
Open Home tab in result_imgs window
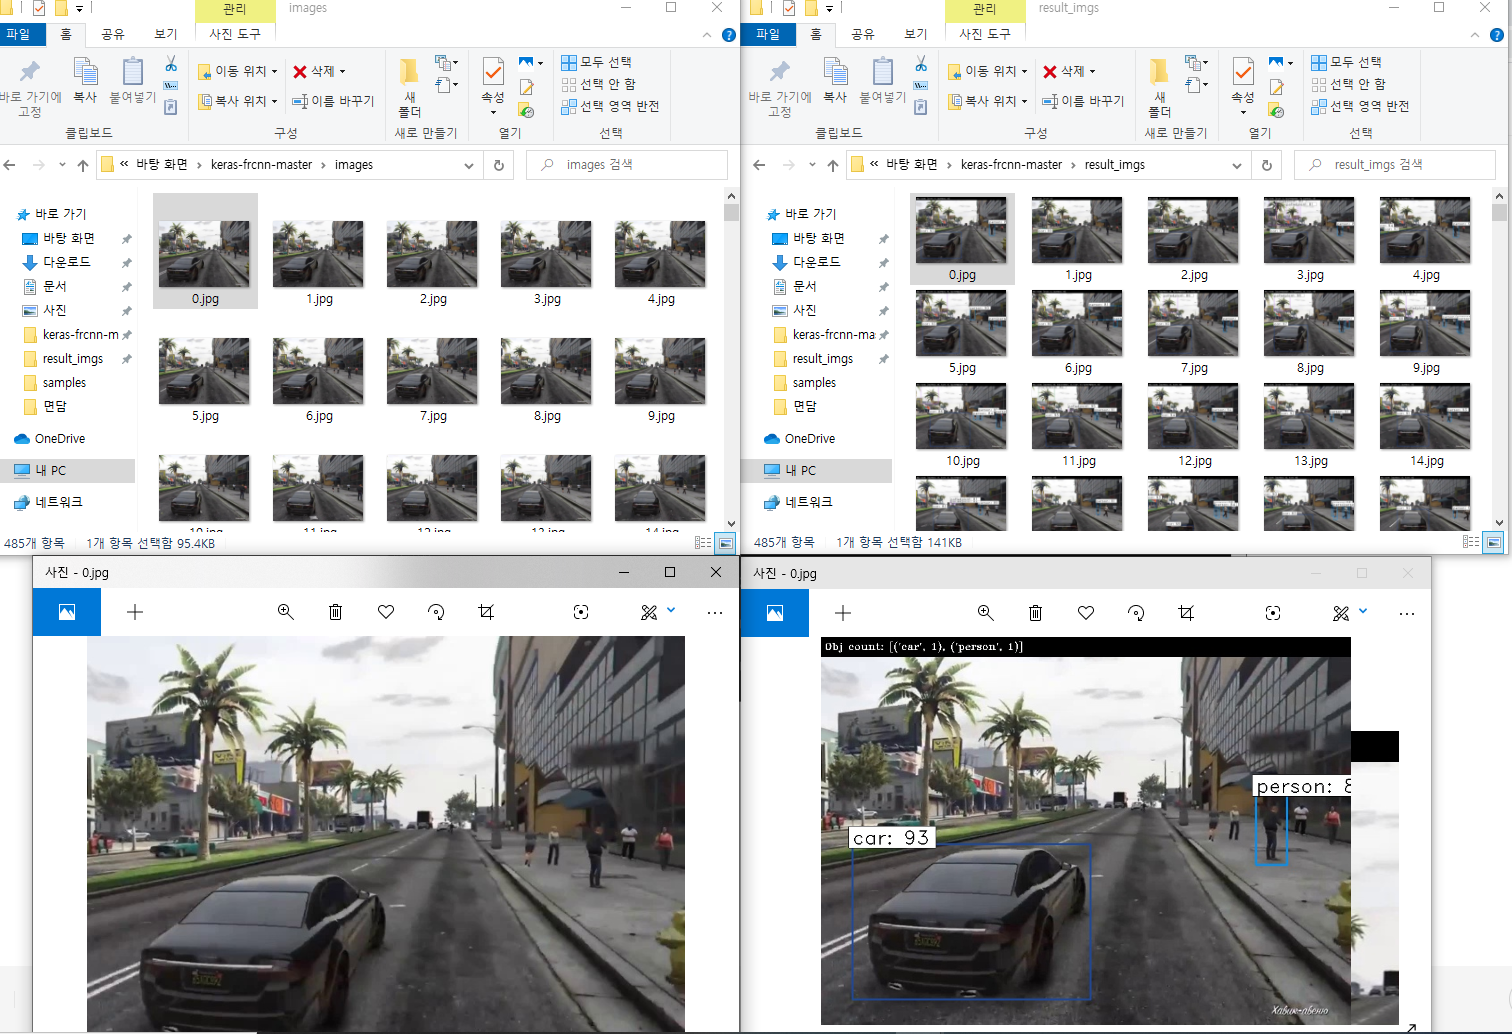pos(816,34)
